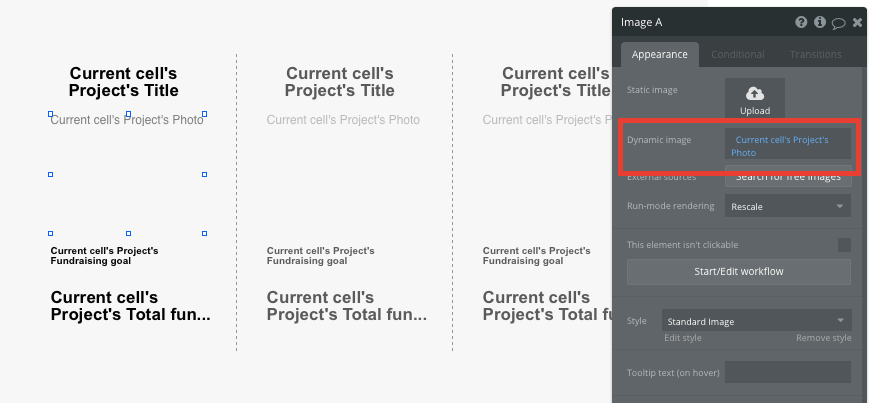
Task: Click the Edit style link
Action: [x=683, y=338]
